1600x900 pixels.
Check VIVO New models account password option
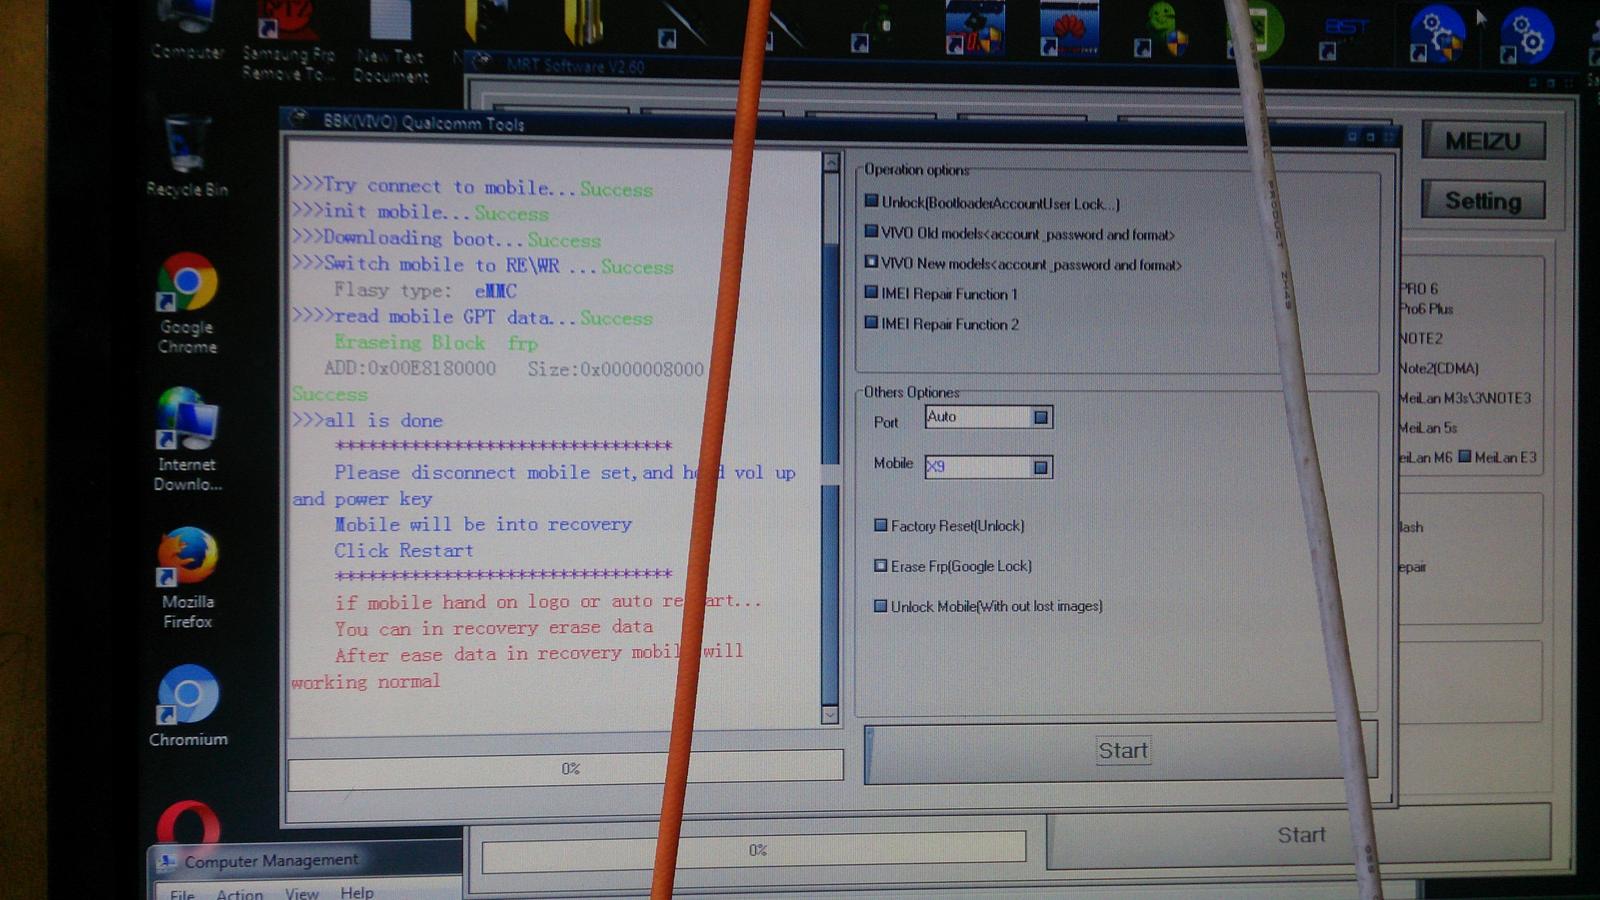click(x=871, y=262)
